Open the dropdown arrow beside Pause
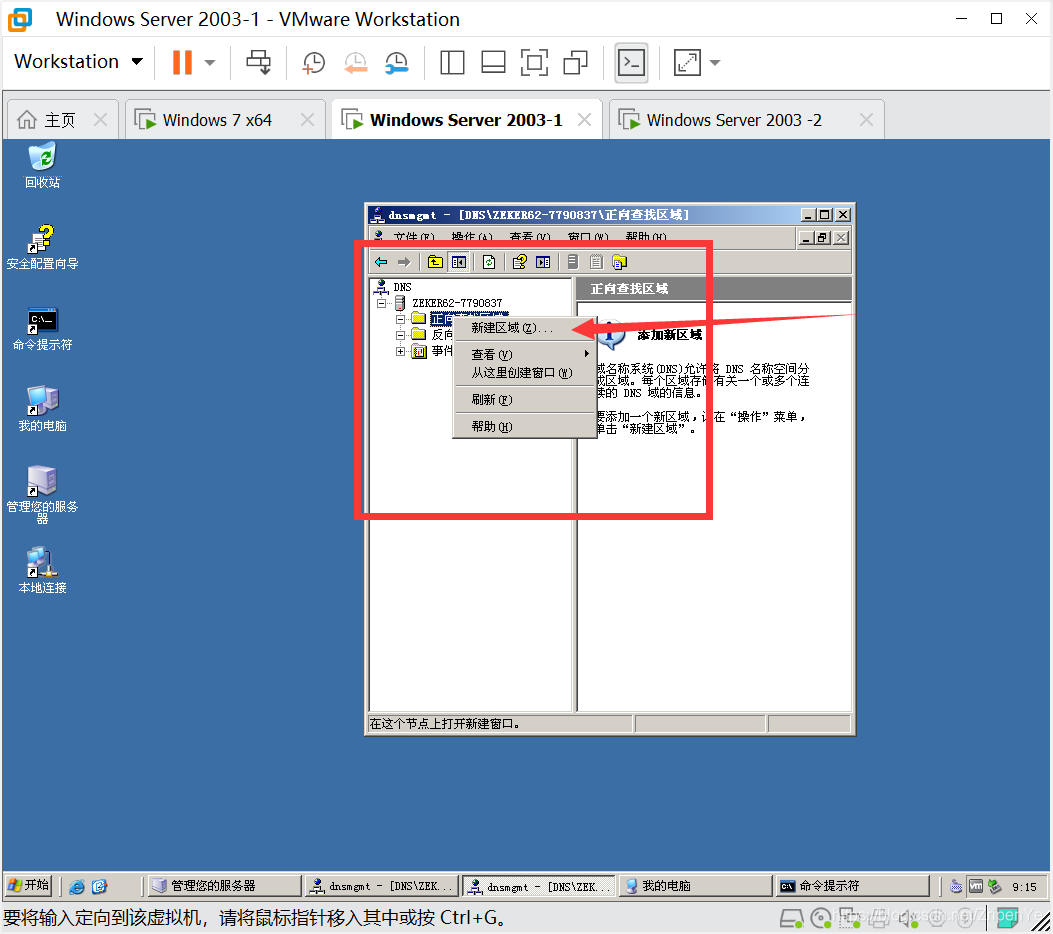1053x934 pixels. 210,62
